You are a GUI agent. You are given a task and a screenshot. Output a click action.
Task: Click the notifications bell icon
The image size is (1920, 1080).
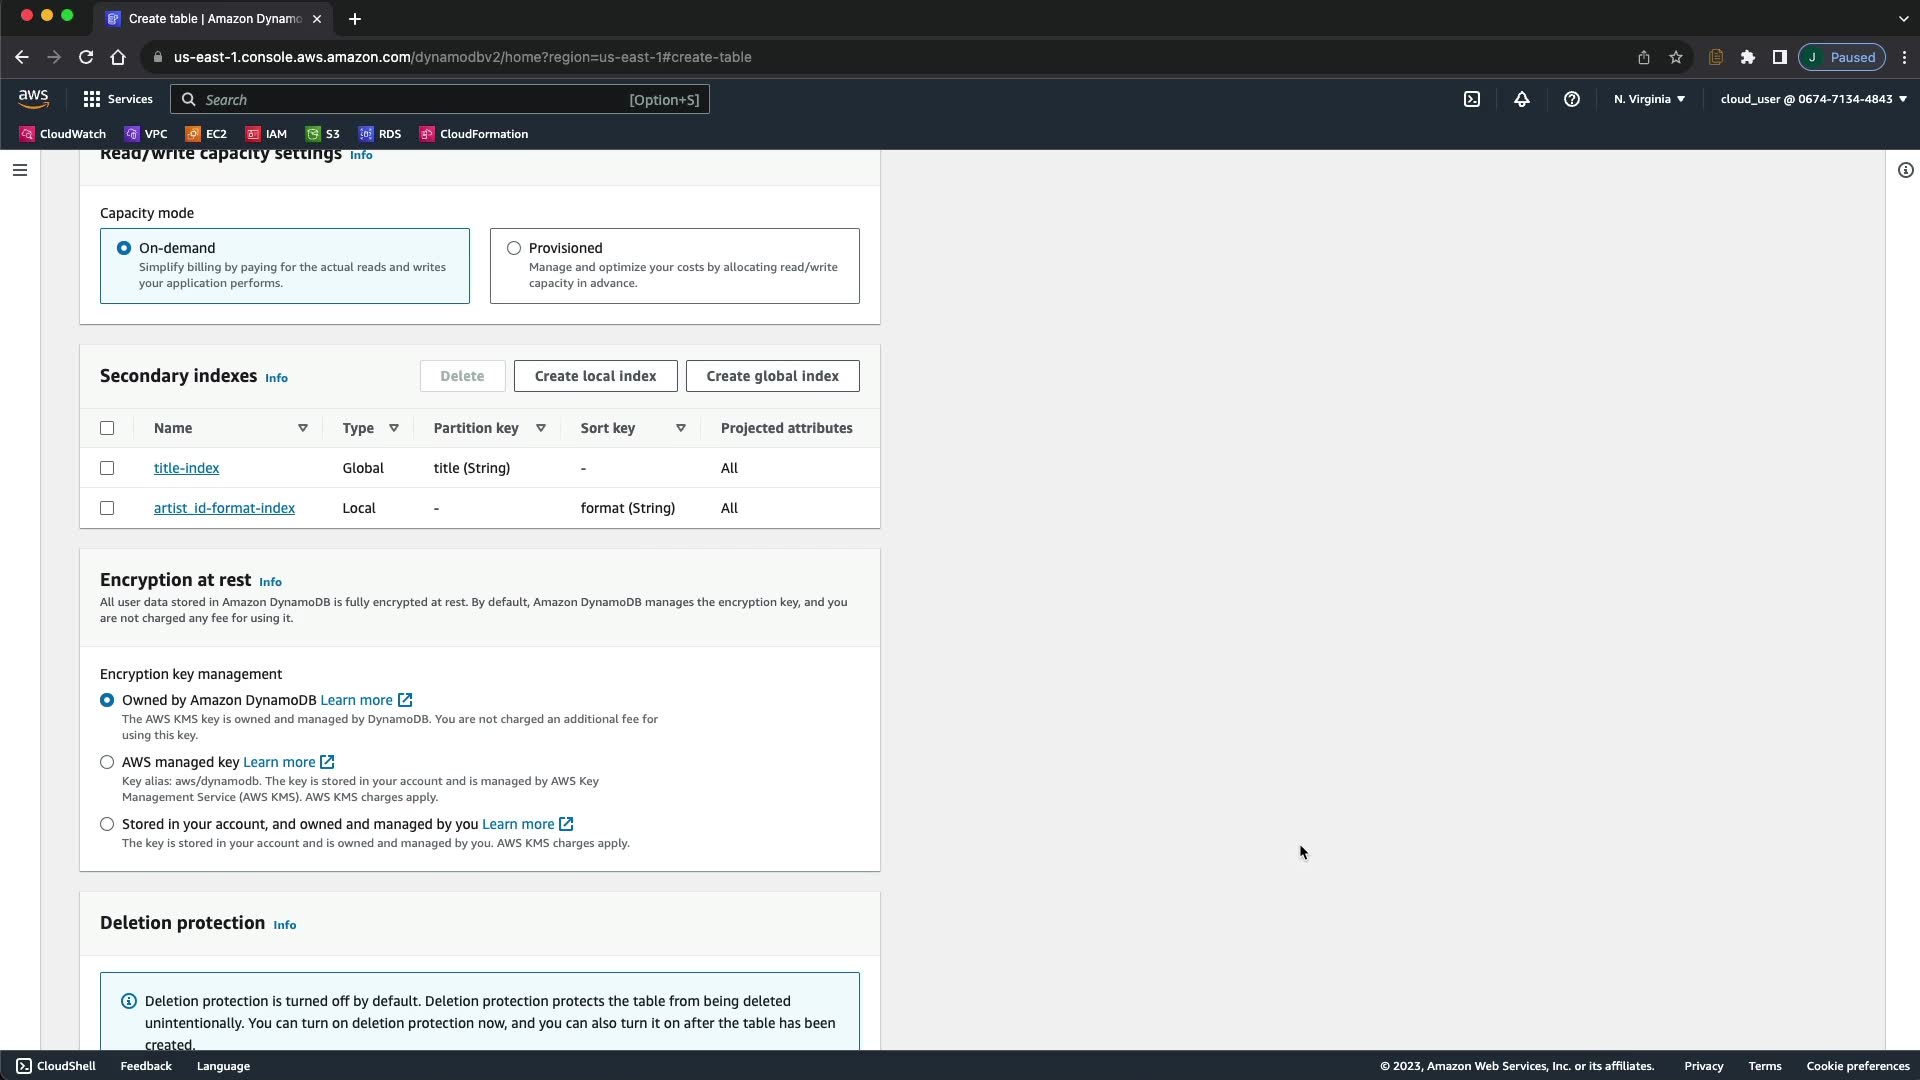[1521, 99]
